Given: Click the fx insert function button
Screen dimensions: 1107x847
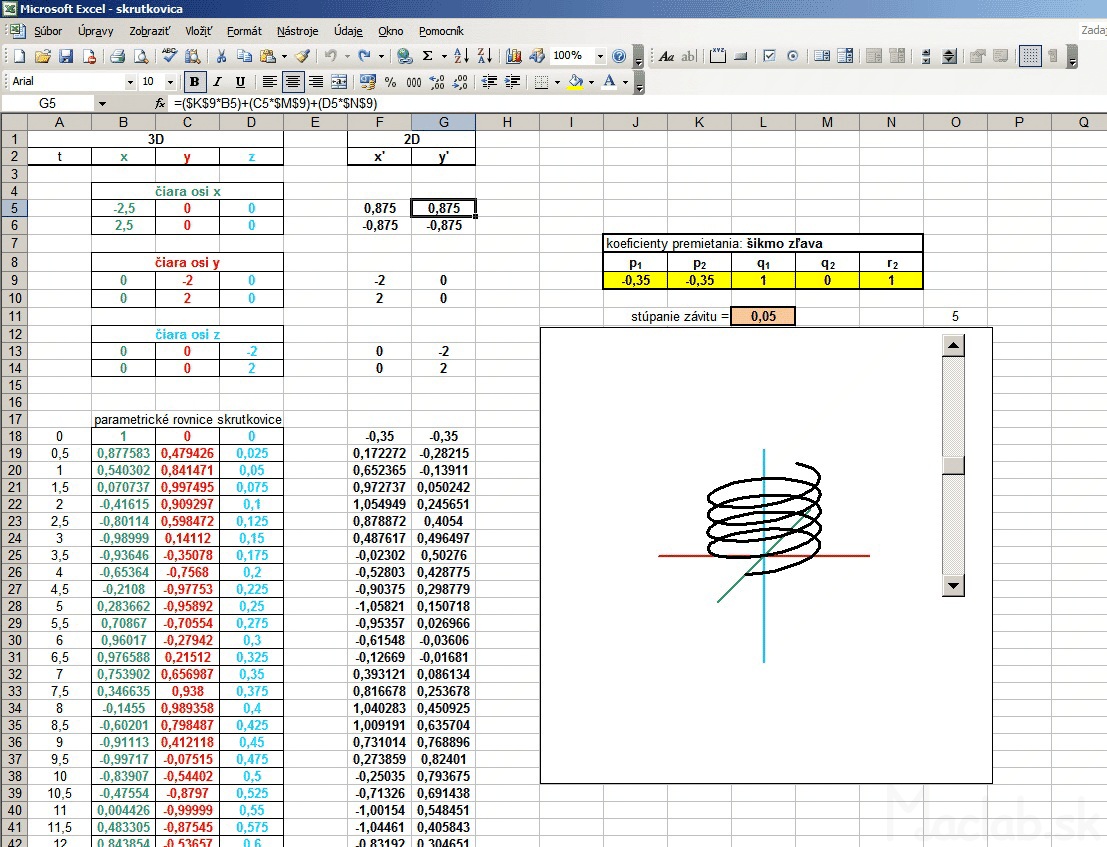Looking at the screenshot, I should click(160, 104).
